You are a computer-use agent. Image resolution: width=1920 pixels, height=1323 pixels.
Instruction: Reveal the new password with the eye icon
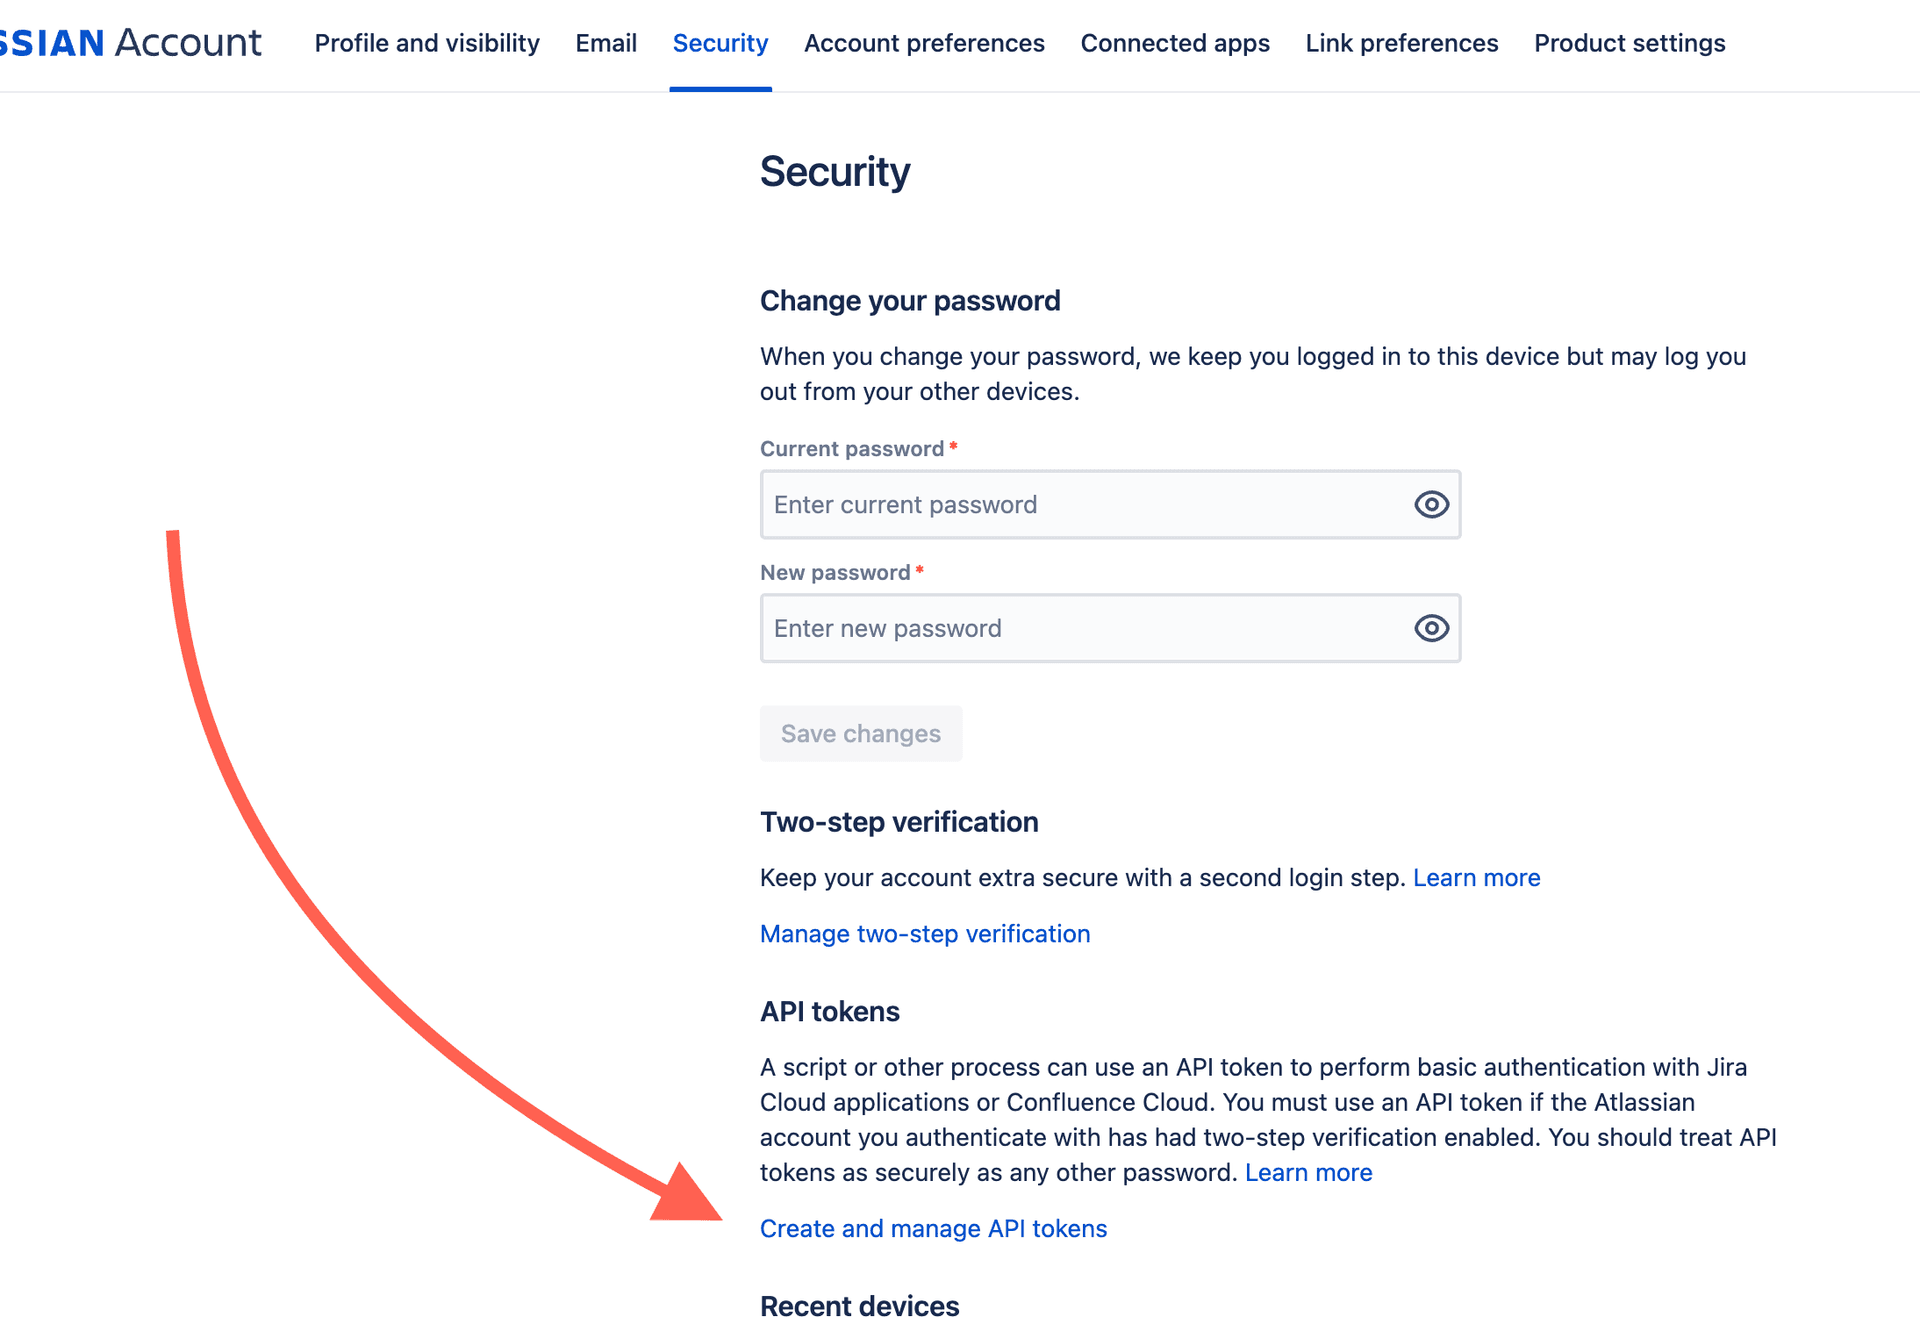[1430, 628]
